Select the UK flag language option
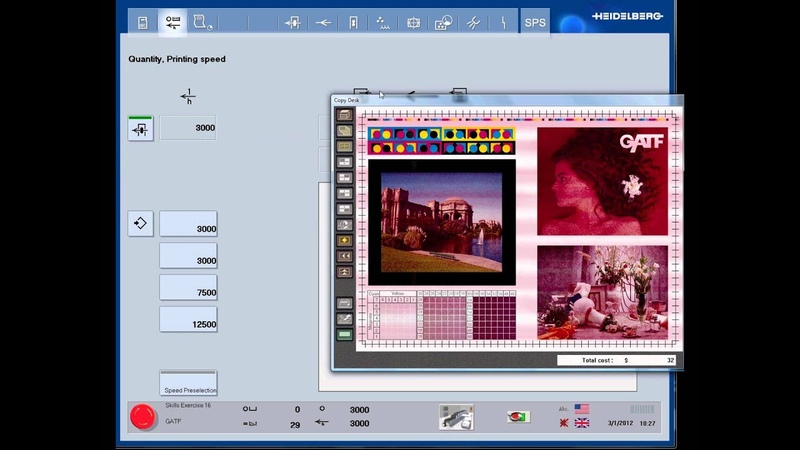 point(582,423)
